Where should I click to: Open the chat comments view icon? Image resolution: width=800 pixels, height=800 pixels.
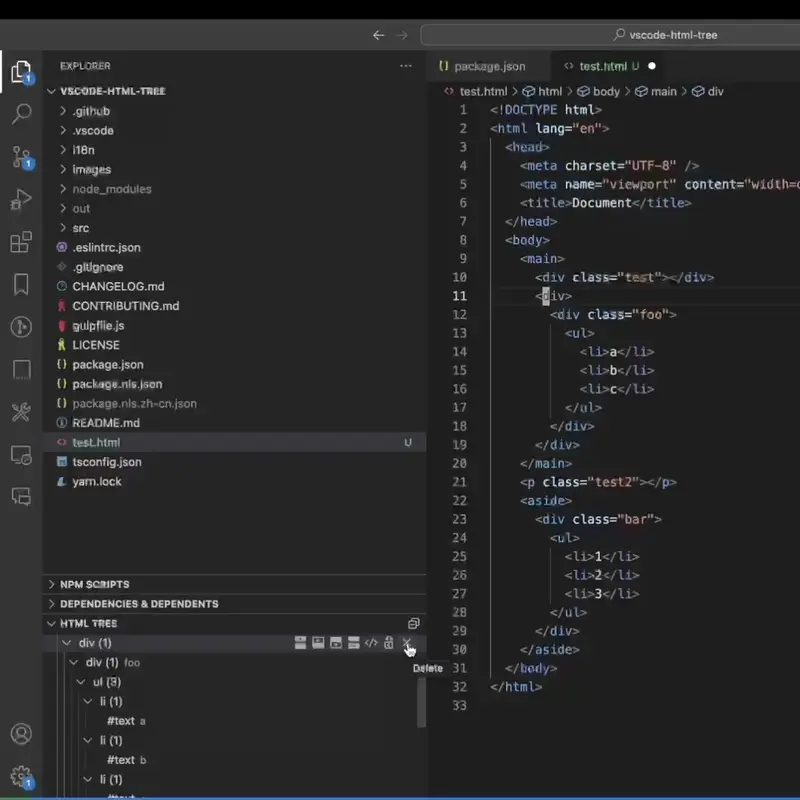[21, 496]
